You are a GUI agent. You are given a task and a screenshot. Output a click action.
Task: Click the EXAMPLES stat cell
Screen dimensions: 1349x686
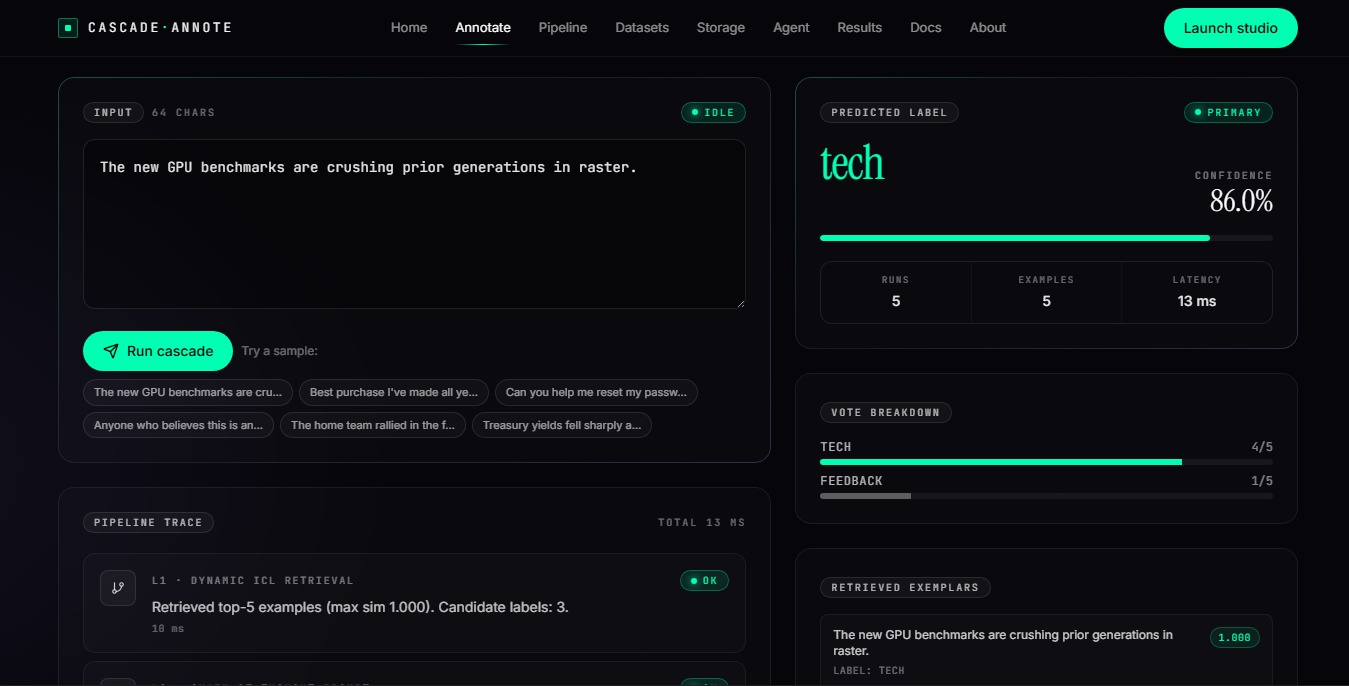tap(1046, 292)
